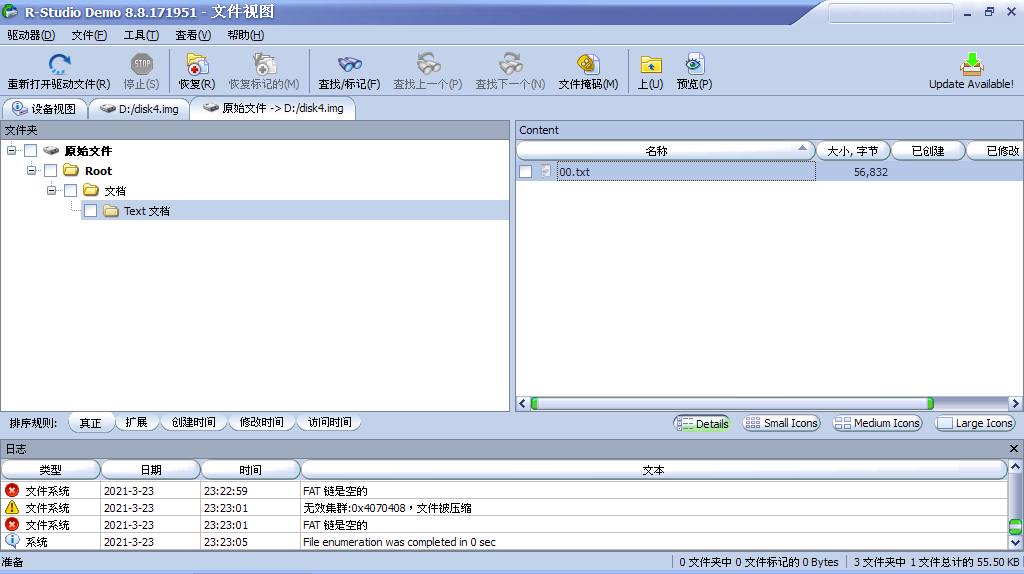
Task: Open File Mask (文件掩码) tool
Action: [588, 64]
